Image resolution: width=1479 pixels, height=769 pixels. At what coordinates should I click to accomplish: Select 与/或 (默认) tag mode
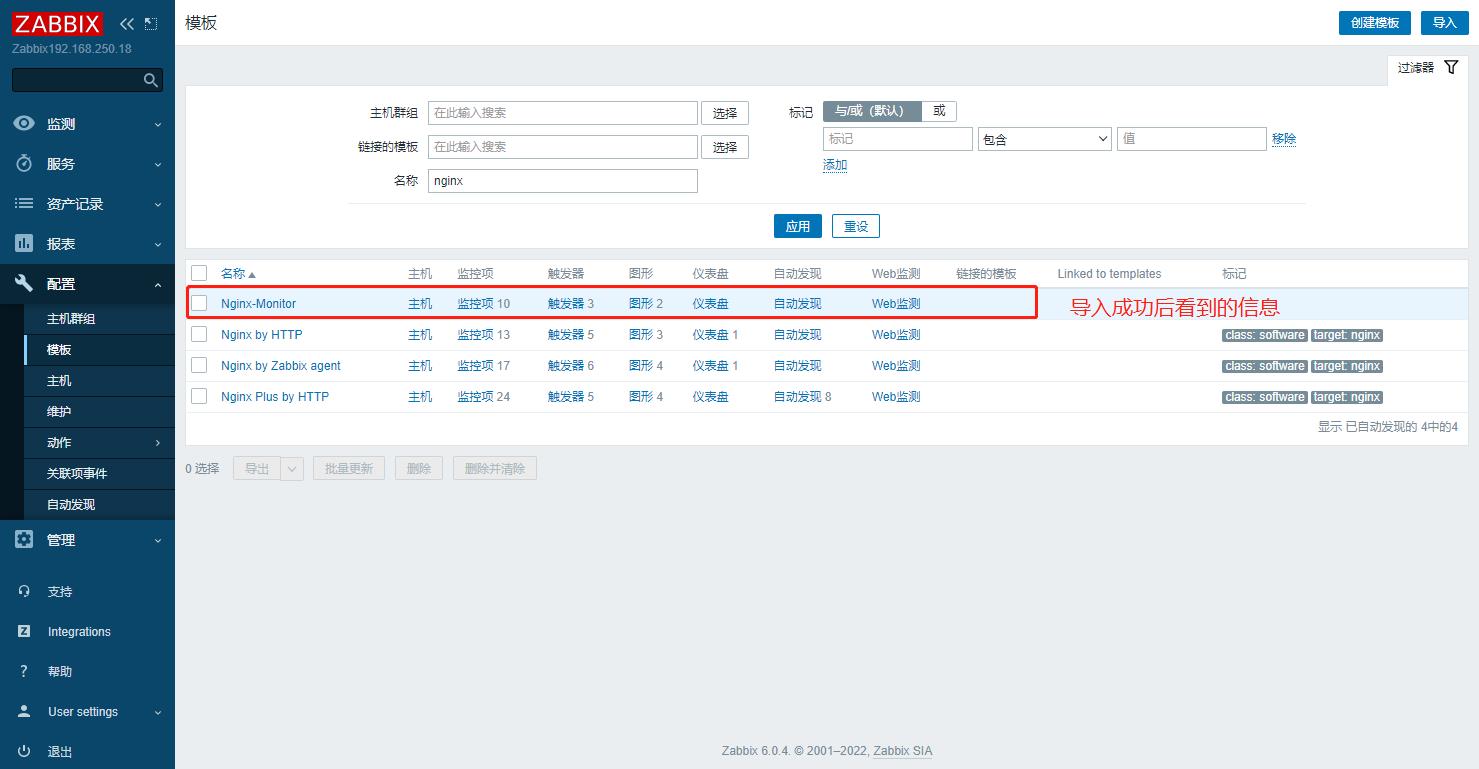click(872, 111)
